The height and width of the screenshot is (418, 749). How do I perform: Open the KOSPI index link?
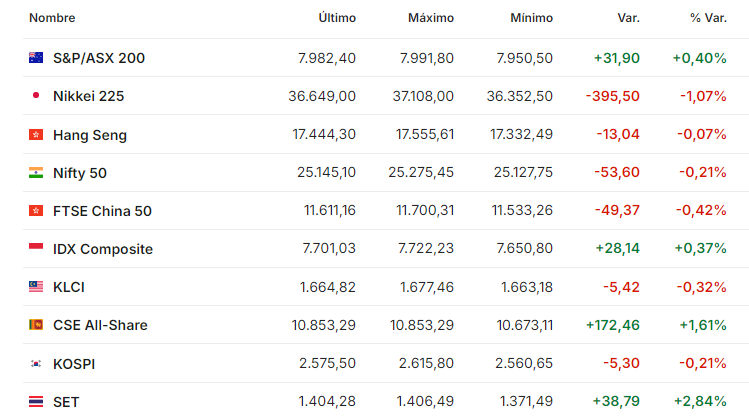click(x=74, y=364)
